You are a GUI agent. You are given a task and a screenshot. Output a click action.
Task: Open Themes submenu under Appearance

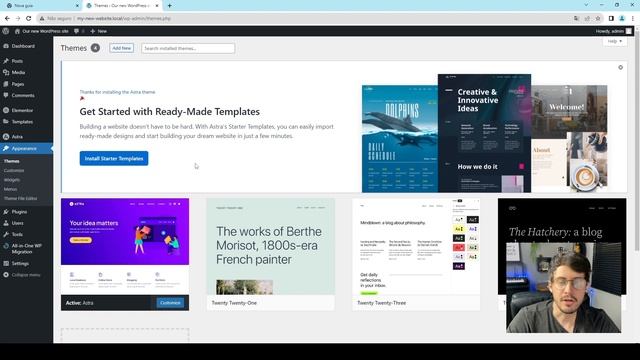pyautogui.click(x=12, y=161)
